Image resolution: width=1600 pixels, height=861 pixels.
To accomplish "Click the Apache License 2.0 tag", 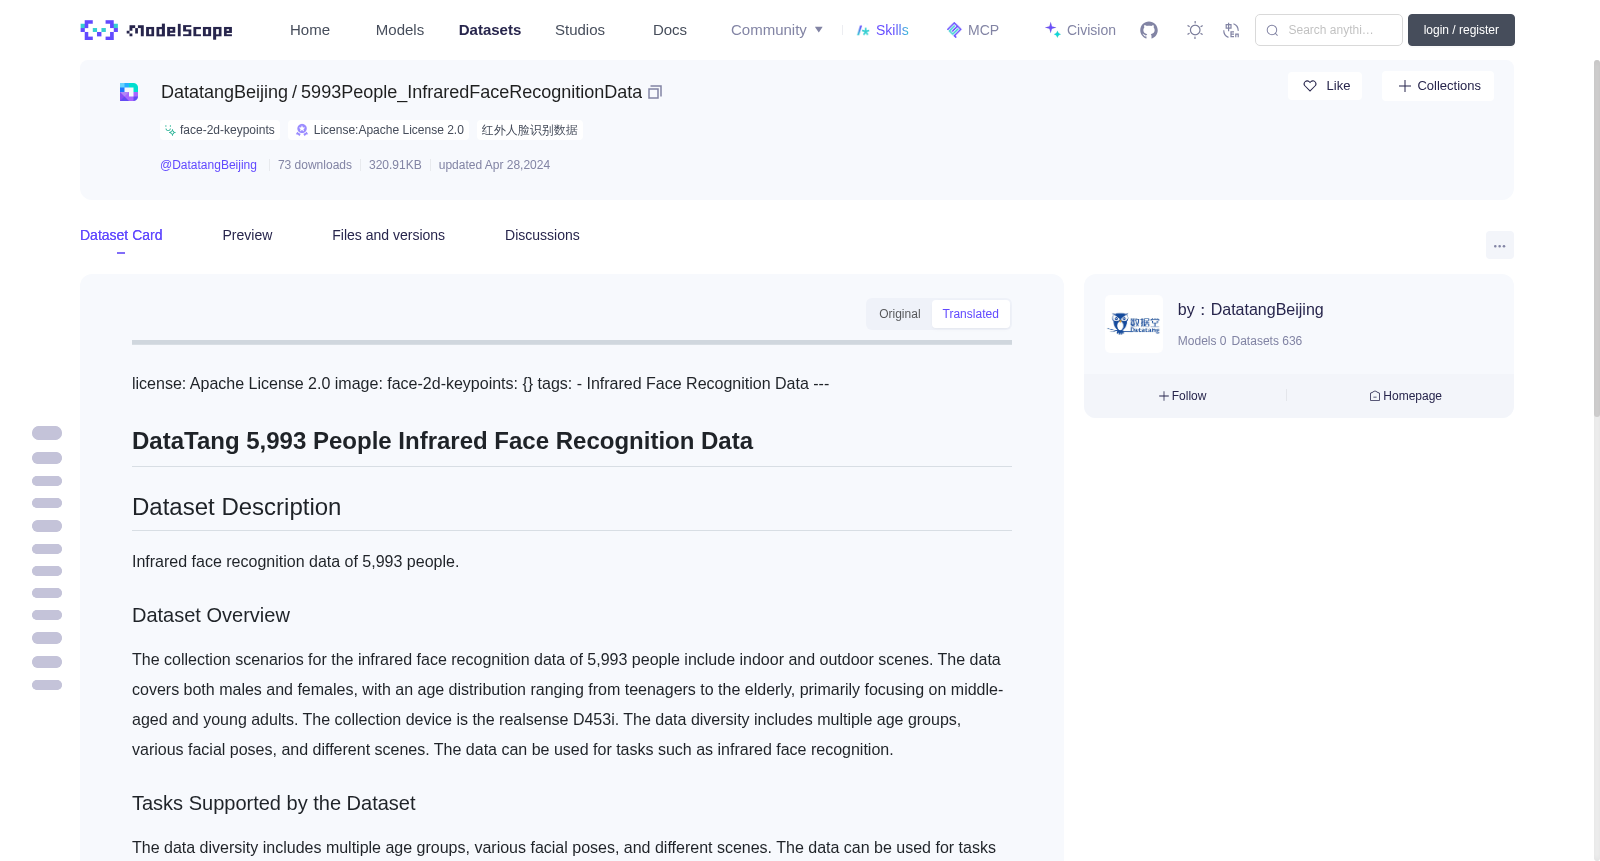I will point(380,130).
